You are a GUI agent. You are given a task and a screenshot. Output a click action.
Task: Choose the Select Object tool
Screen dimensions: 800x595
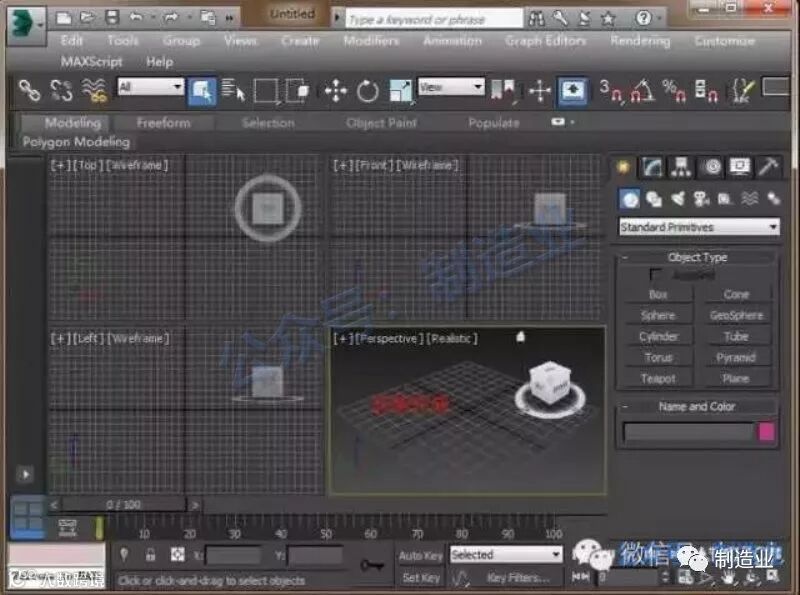pos(202,91)
